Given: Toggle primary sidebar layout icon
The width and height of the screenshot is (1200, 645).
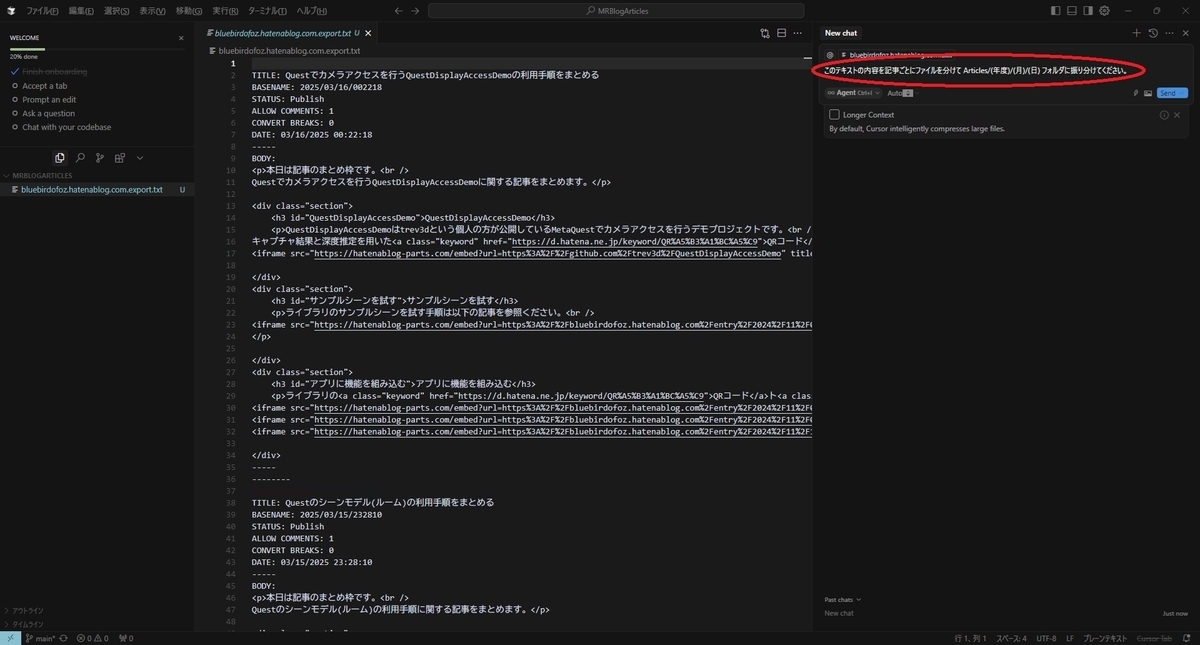Looking at the screenshot, I should coord(1056,11).
